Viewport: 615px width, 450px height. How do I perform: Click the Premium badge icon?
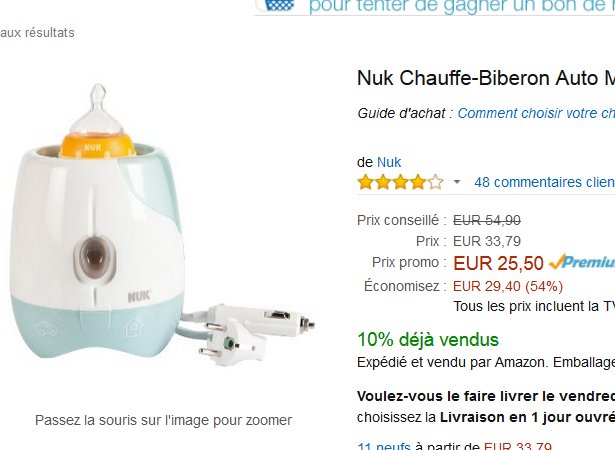(x=582, y=262)
